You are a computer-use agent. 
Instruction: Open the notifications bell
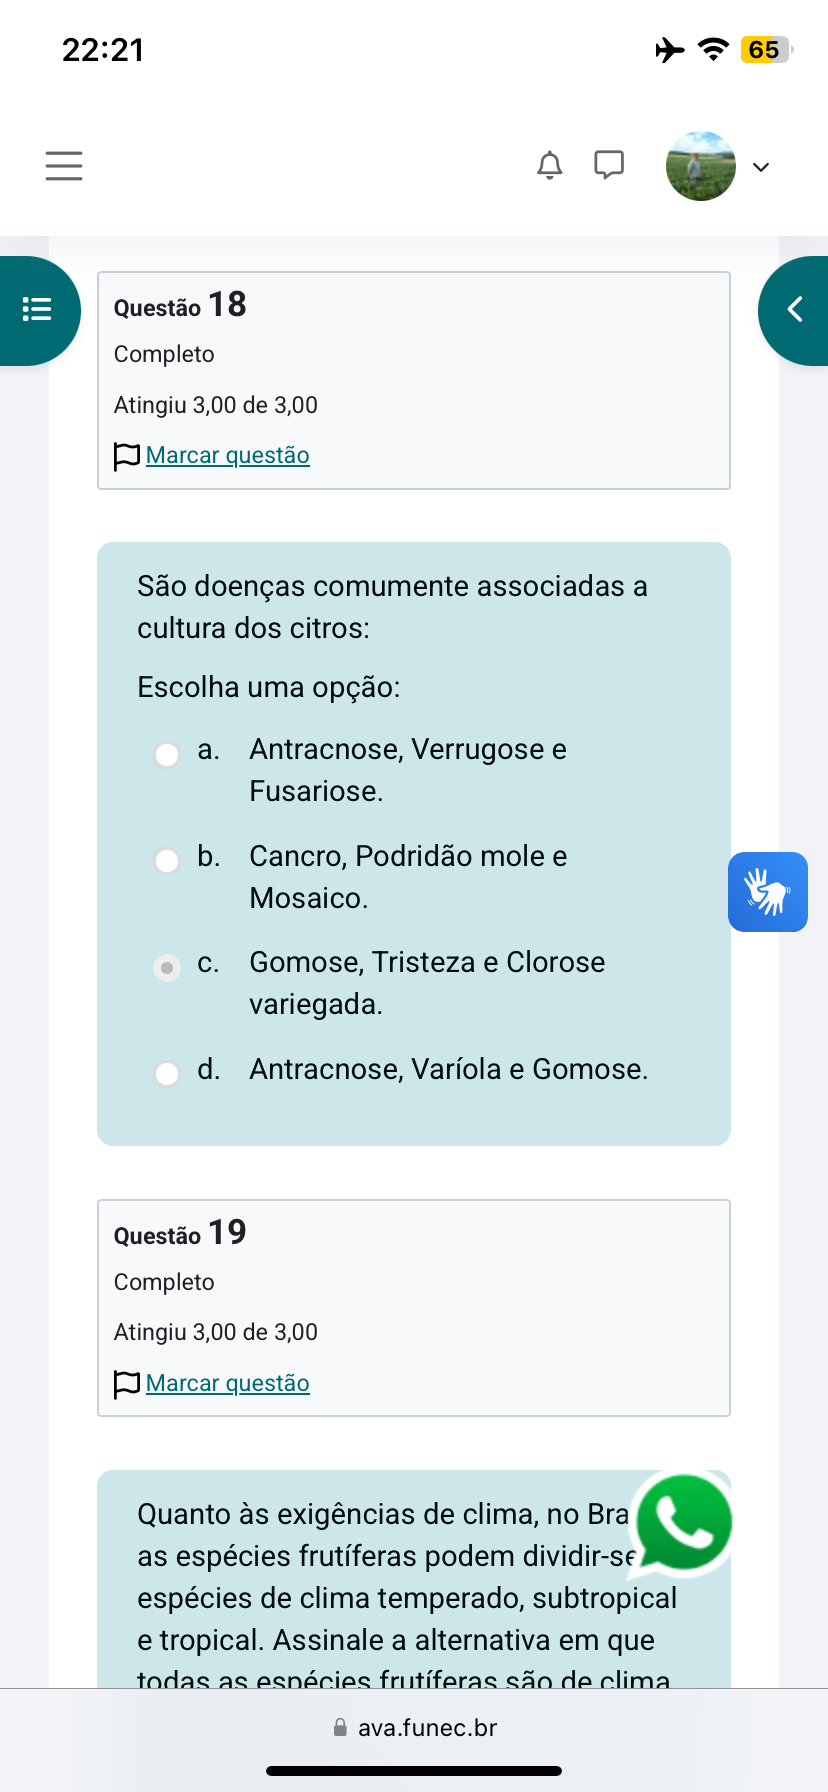(x=549, y=165)
